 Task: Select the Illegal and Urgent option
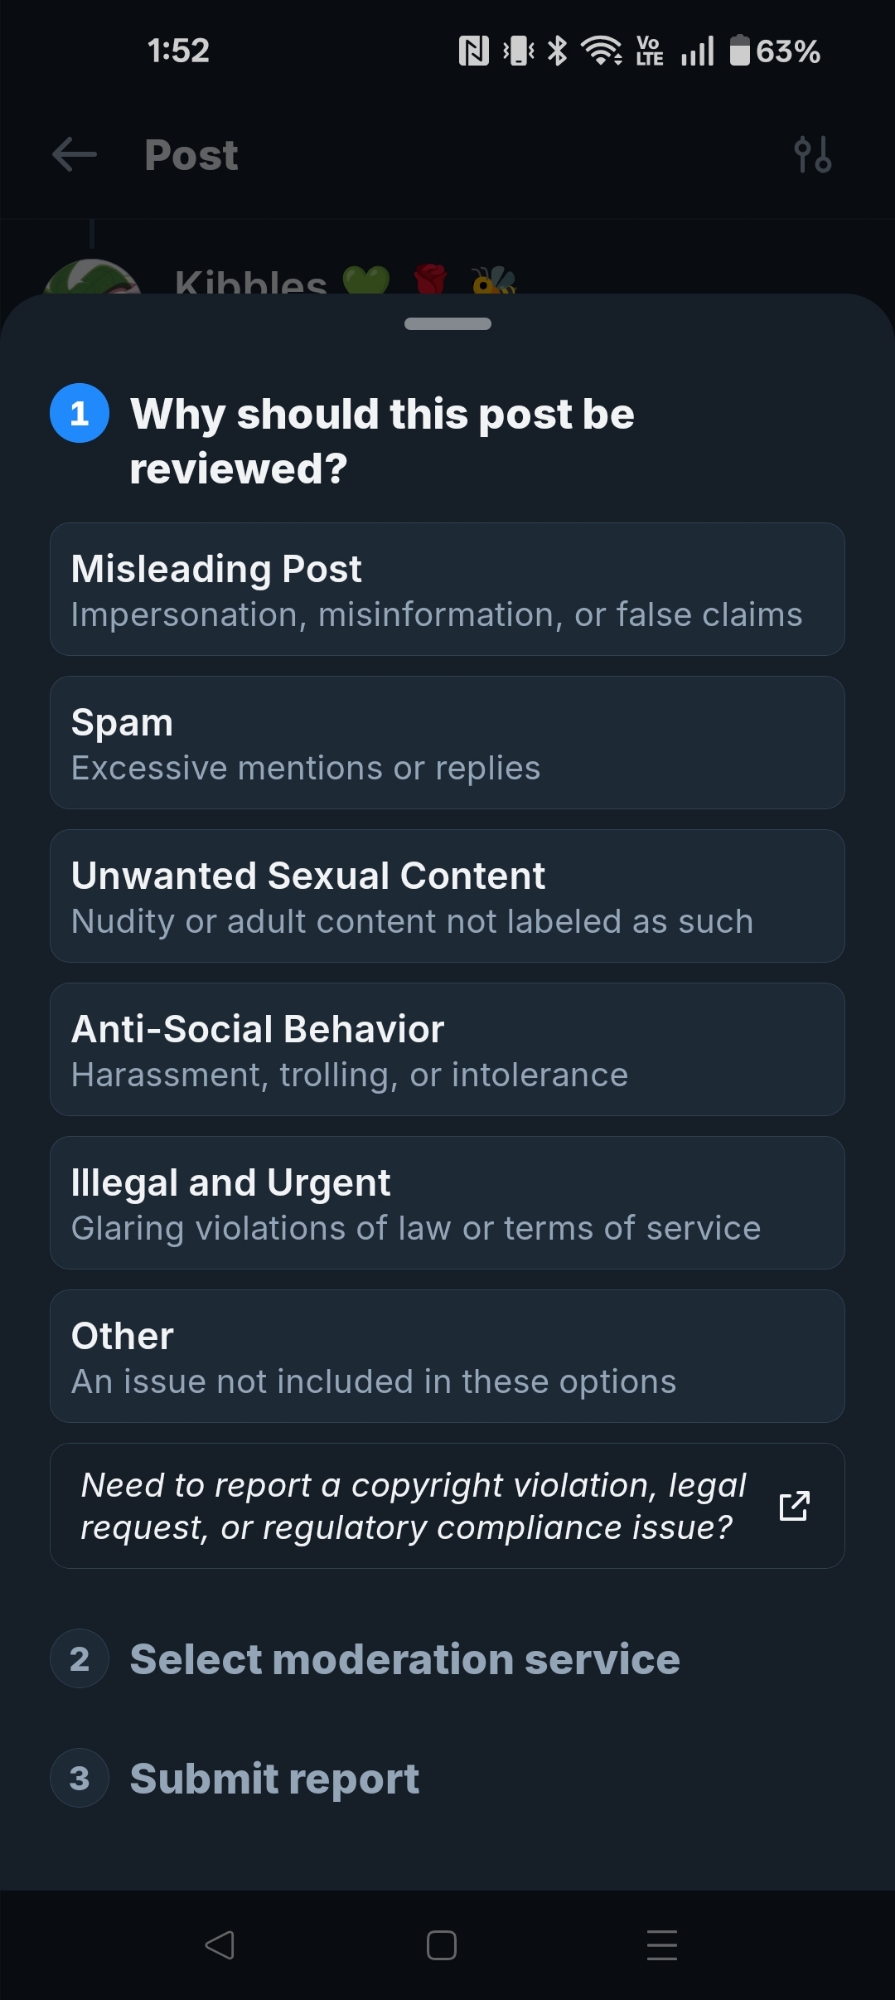[447, 1203]
